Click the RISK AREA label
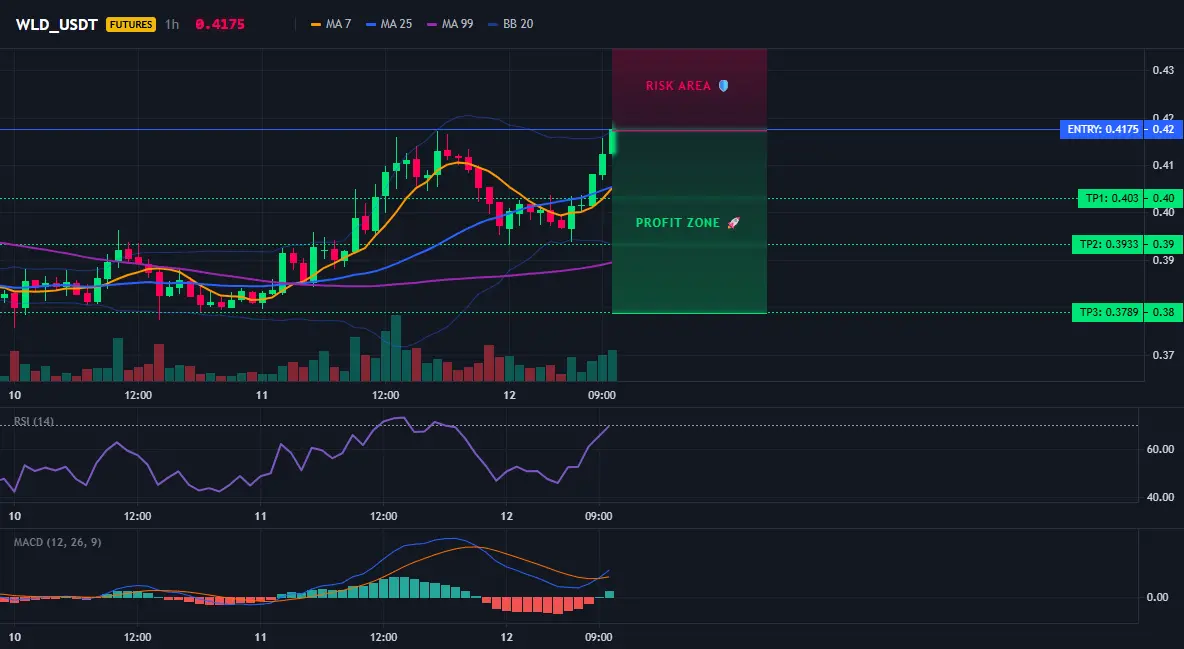 tap(678, 86)
